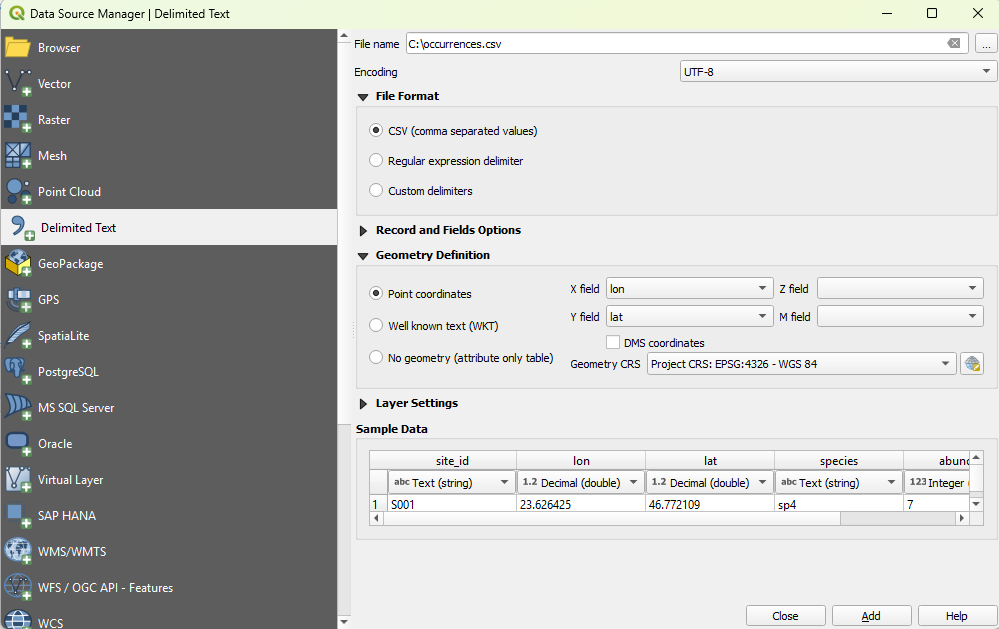
Task: Change site_id column type dropdown
Action: (451, 482)
